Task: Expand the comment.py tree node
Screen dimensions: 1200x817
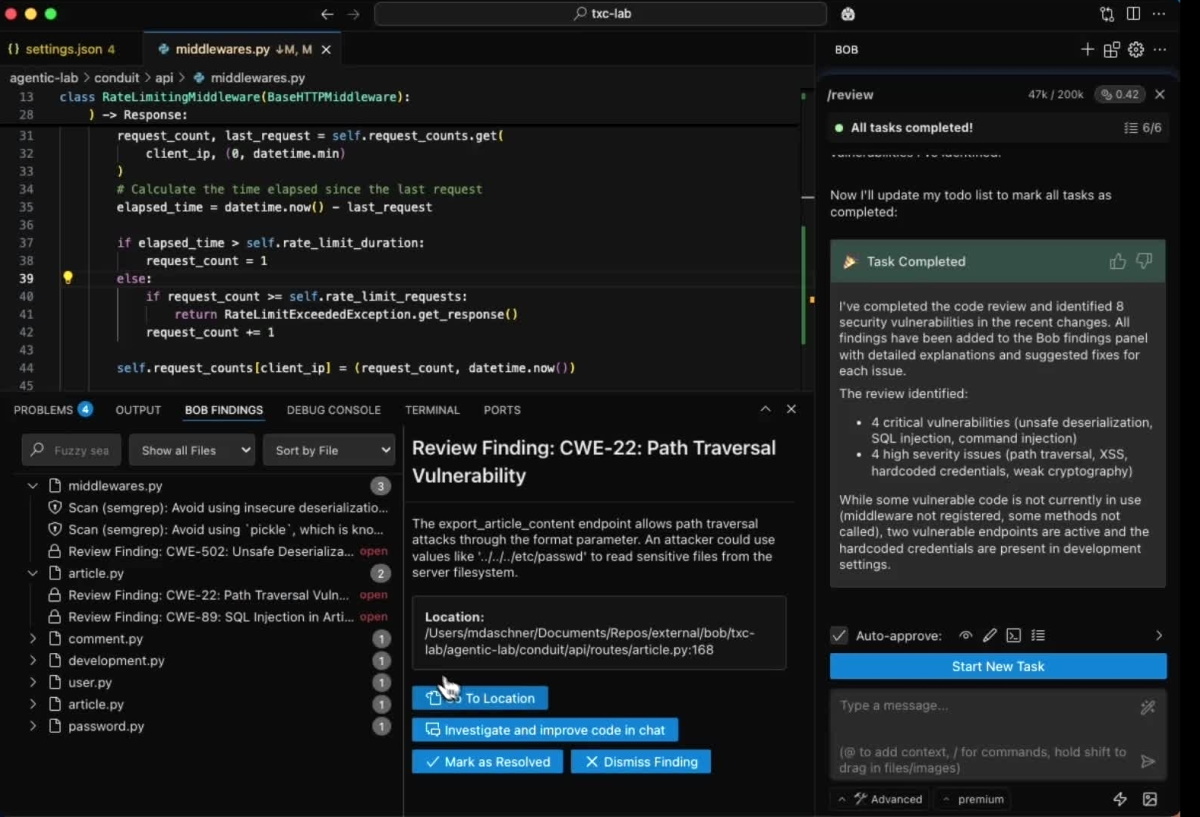Action: 33,639
